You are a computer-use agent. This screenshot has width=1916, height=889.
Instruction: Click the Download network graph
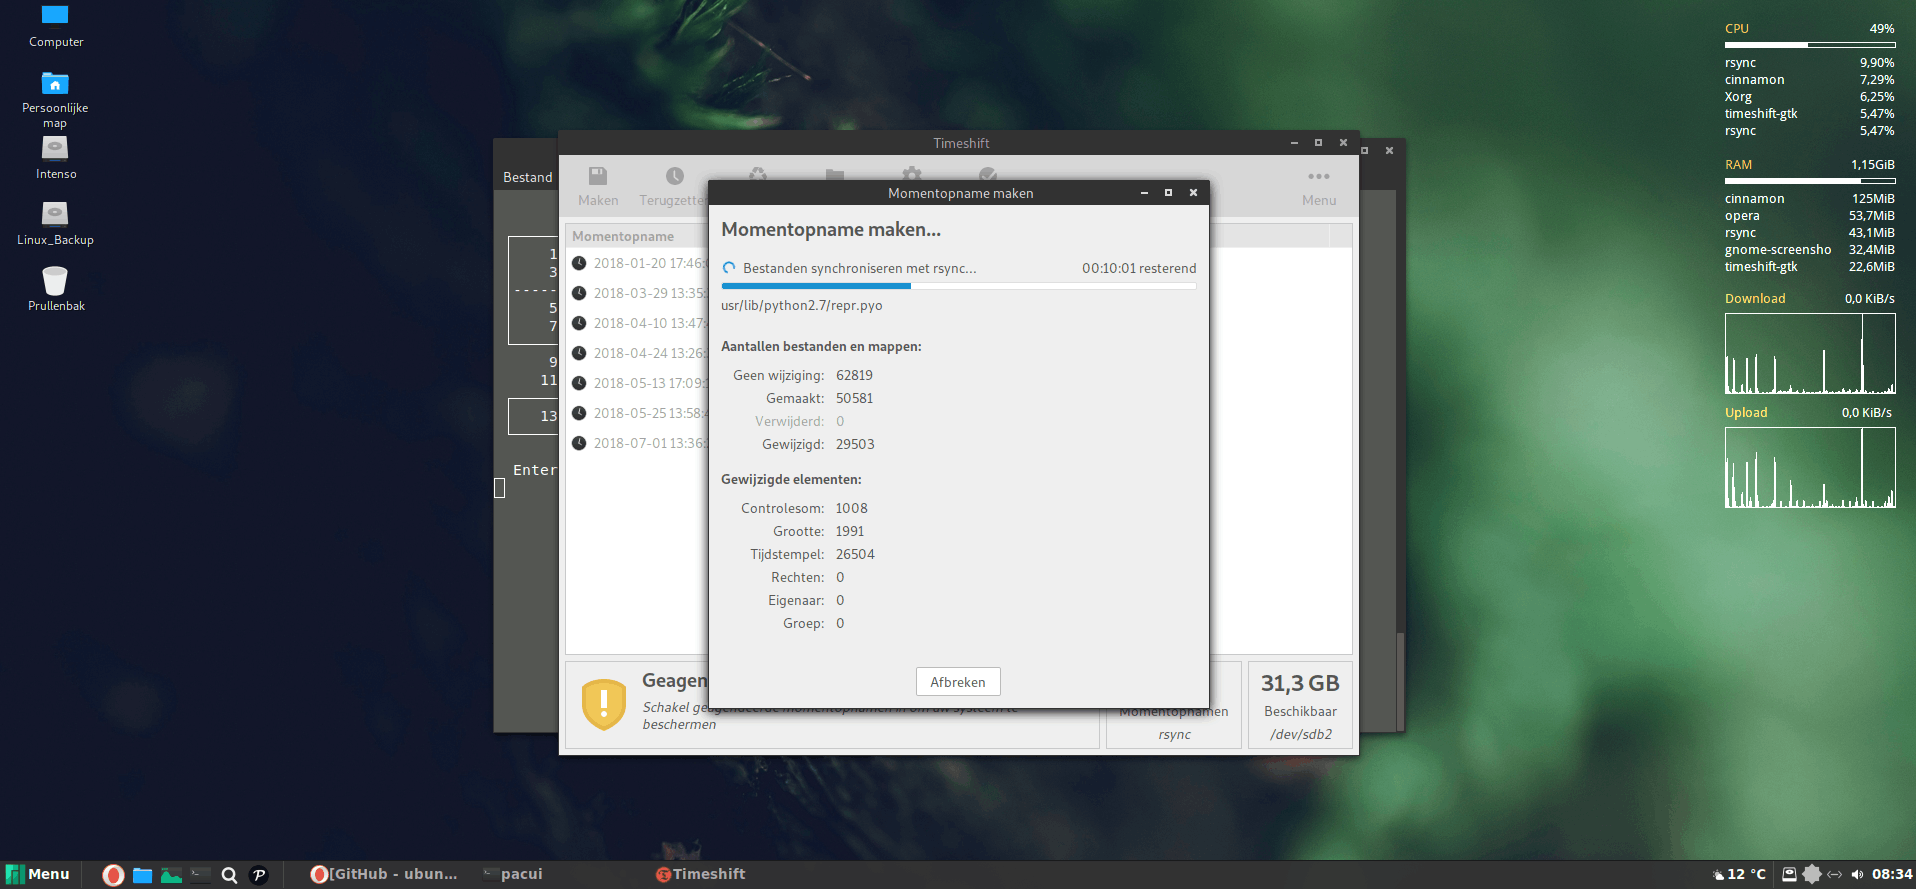click(1810, 353)
